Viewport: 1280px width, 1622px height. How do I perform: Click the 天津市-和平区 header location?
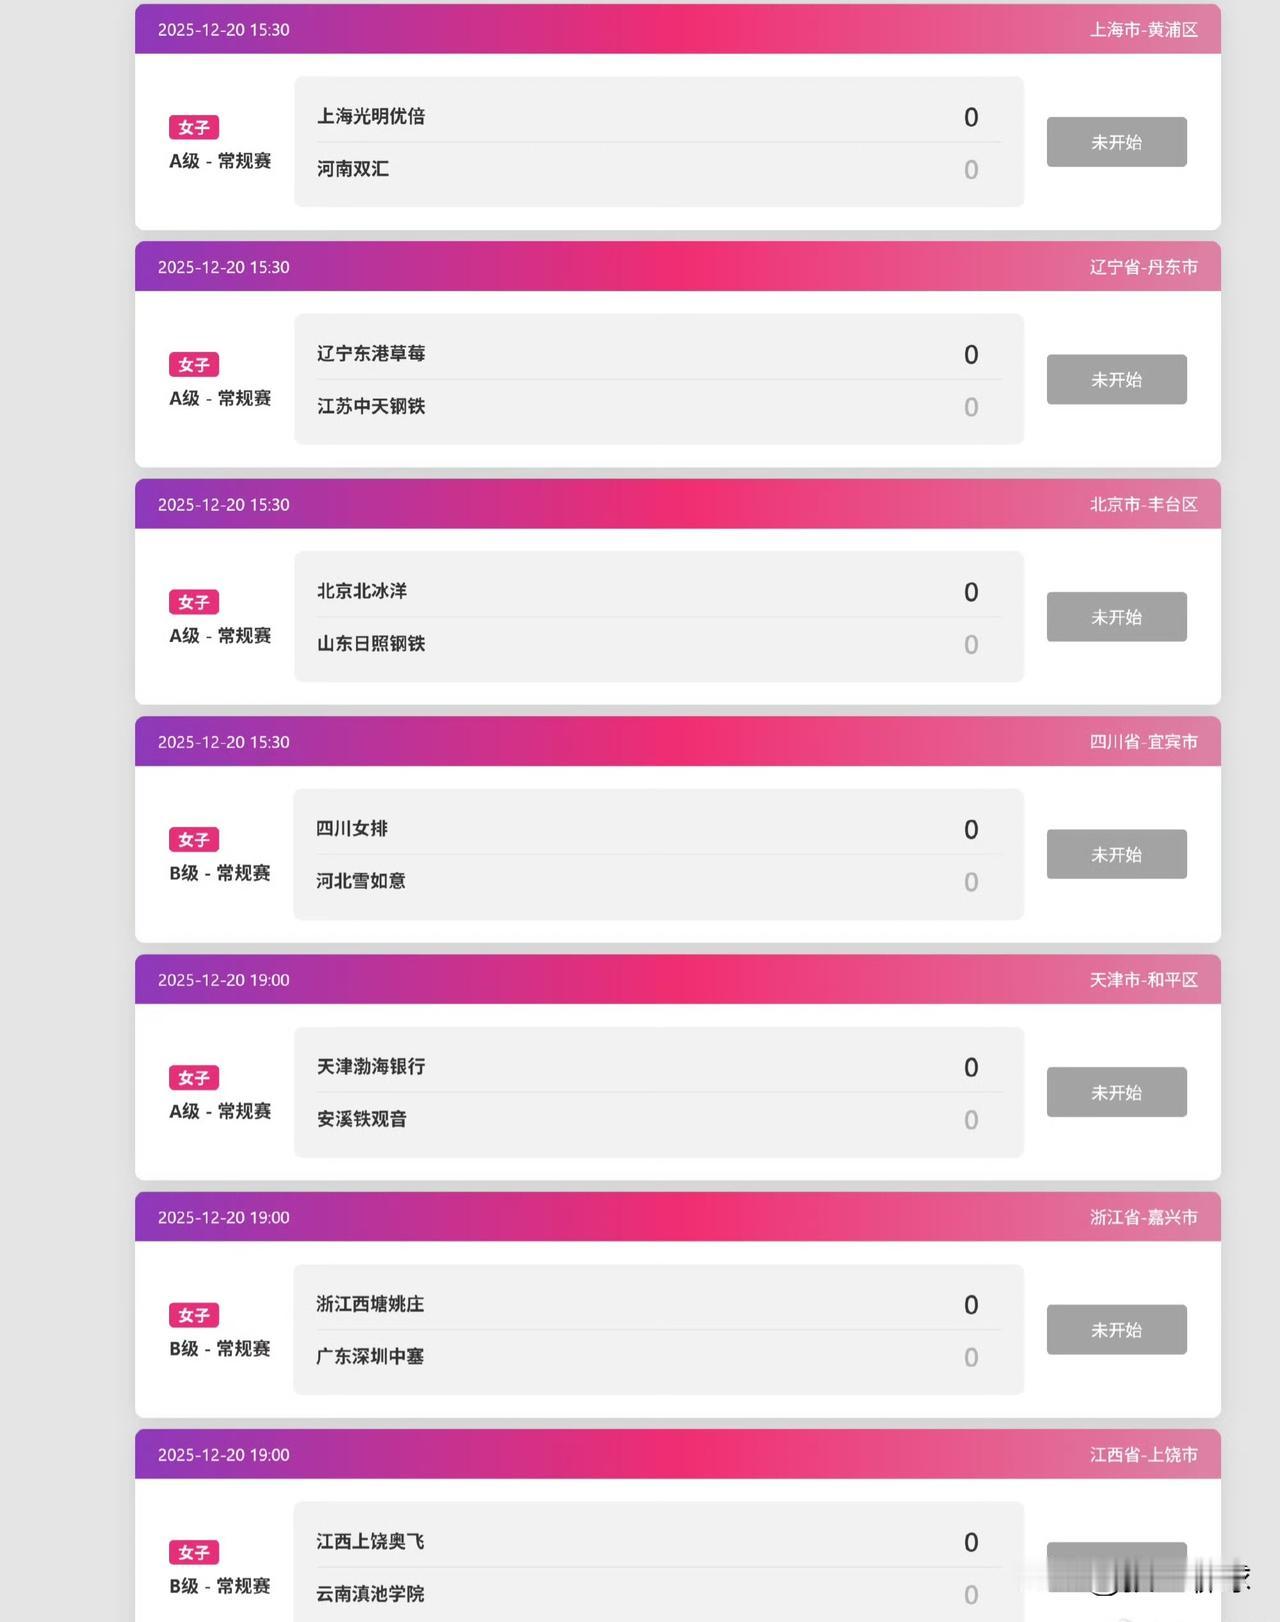(x=1143, y=980)
